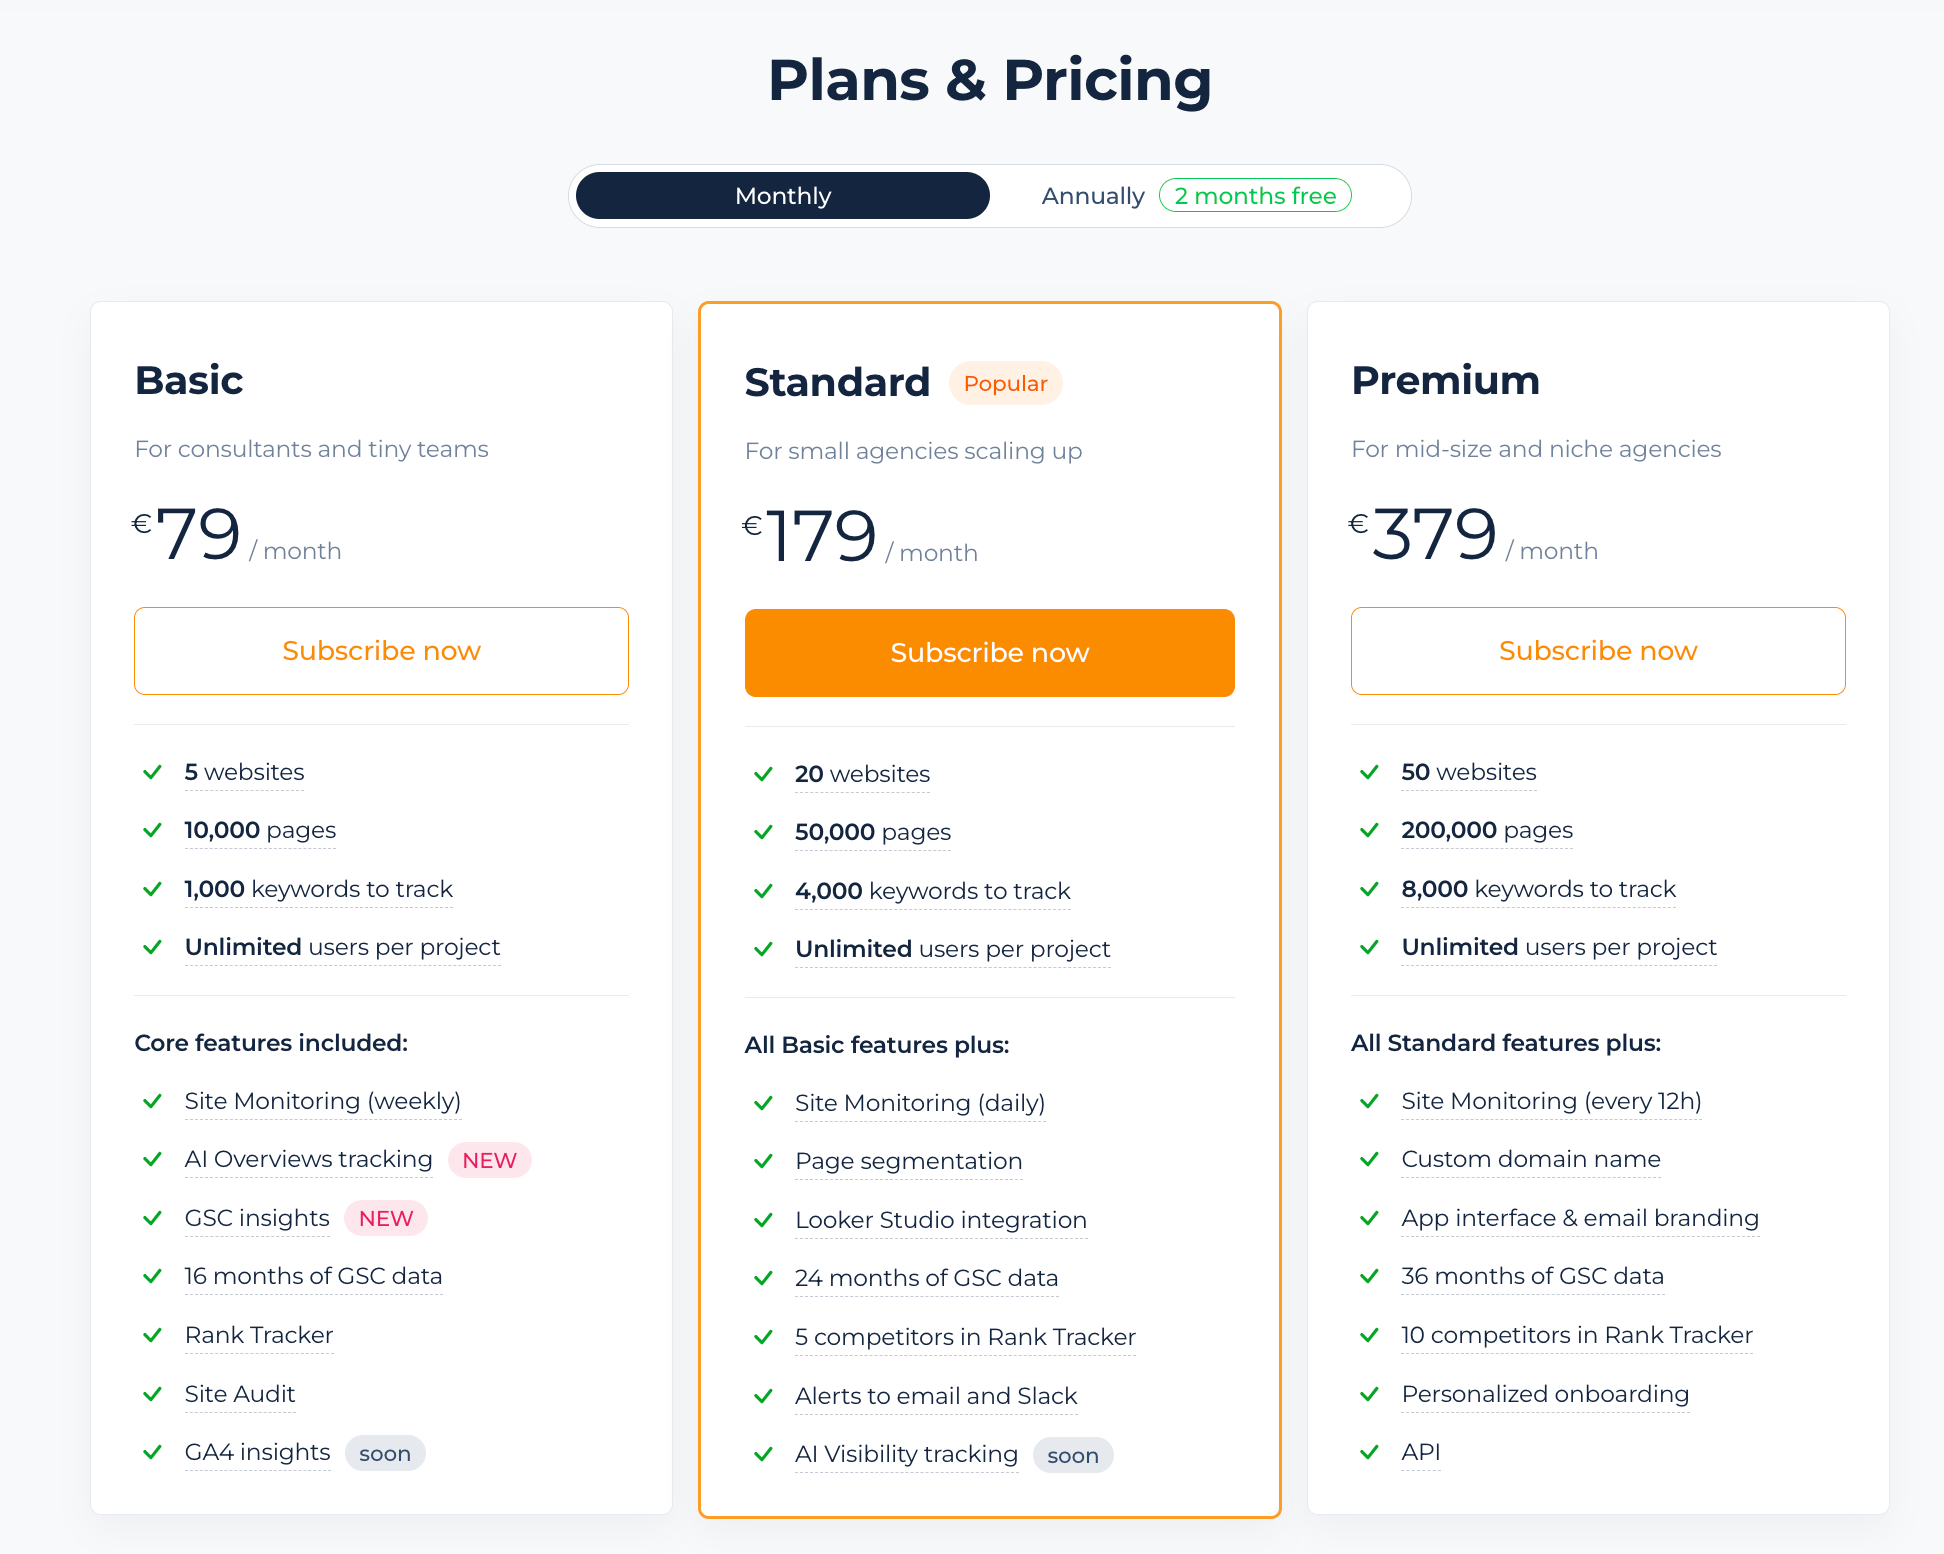Click the checkmark beside 20 websites
Screen dimensions: 1944x1554
click(763, 774)
